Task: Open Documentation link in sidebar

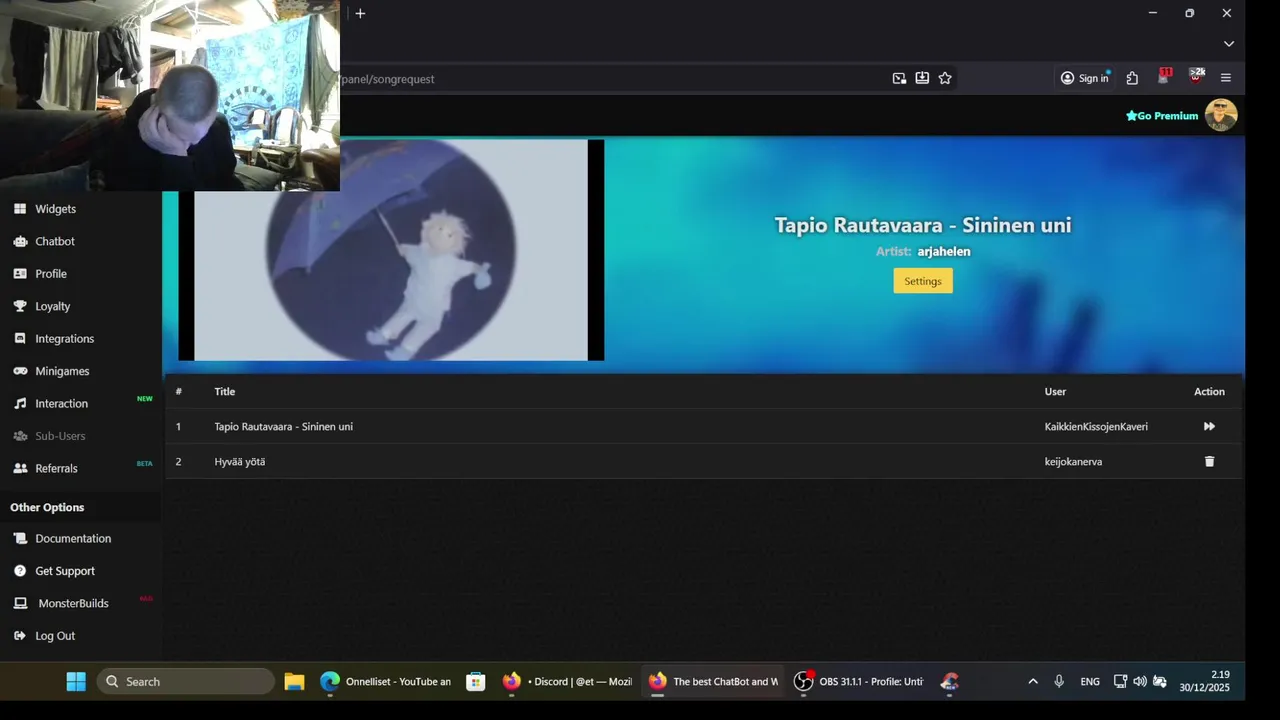Action: (x=73, y=538)
